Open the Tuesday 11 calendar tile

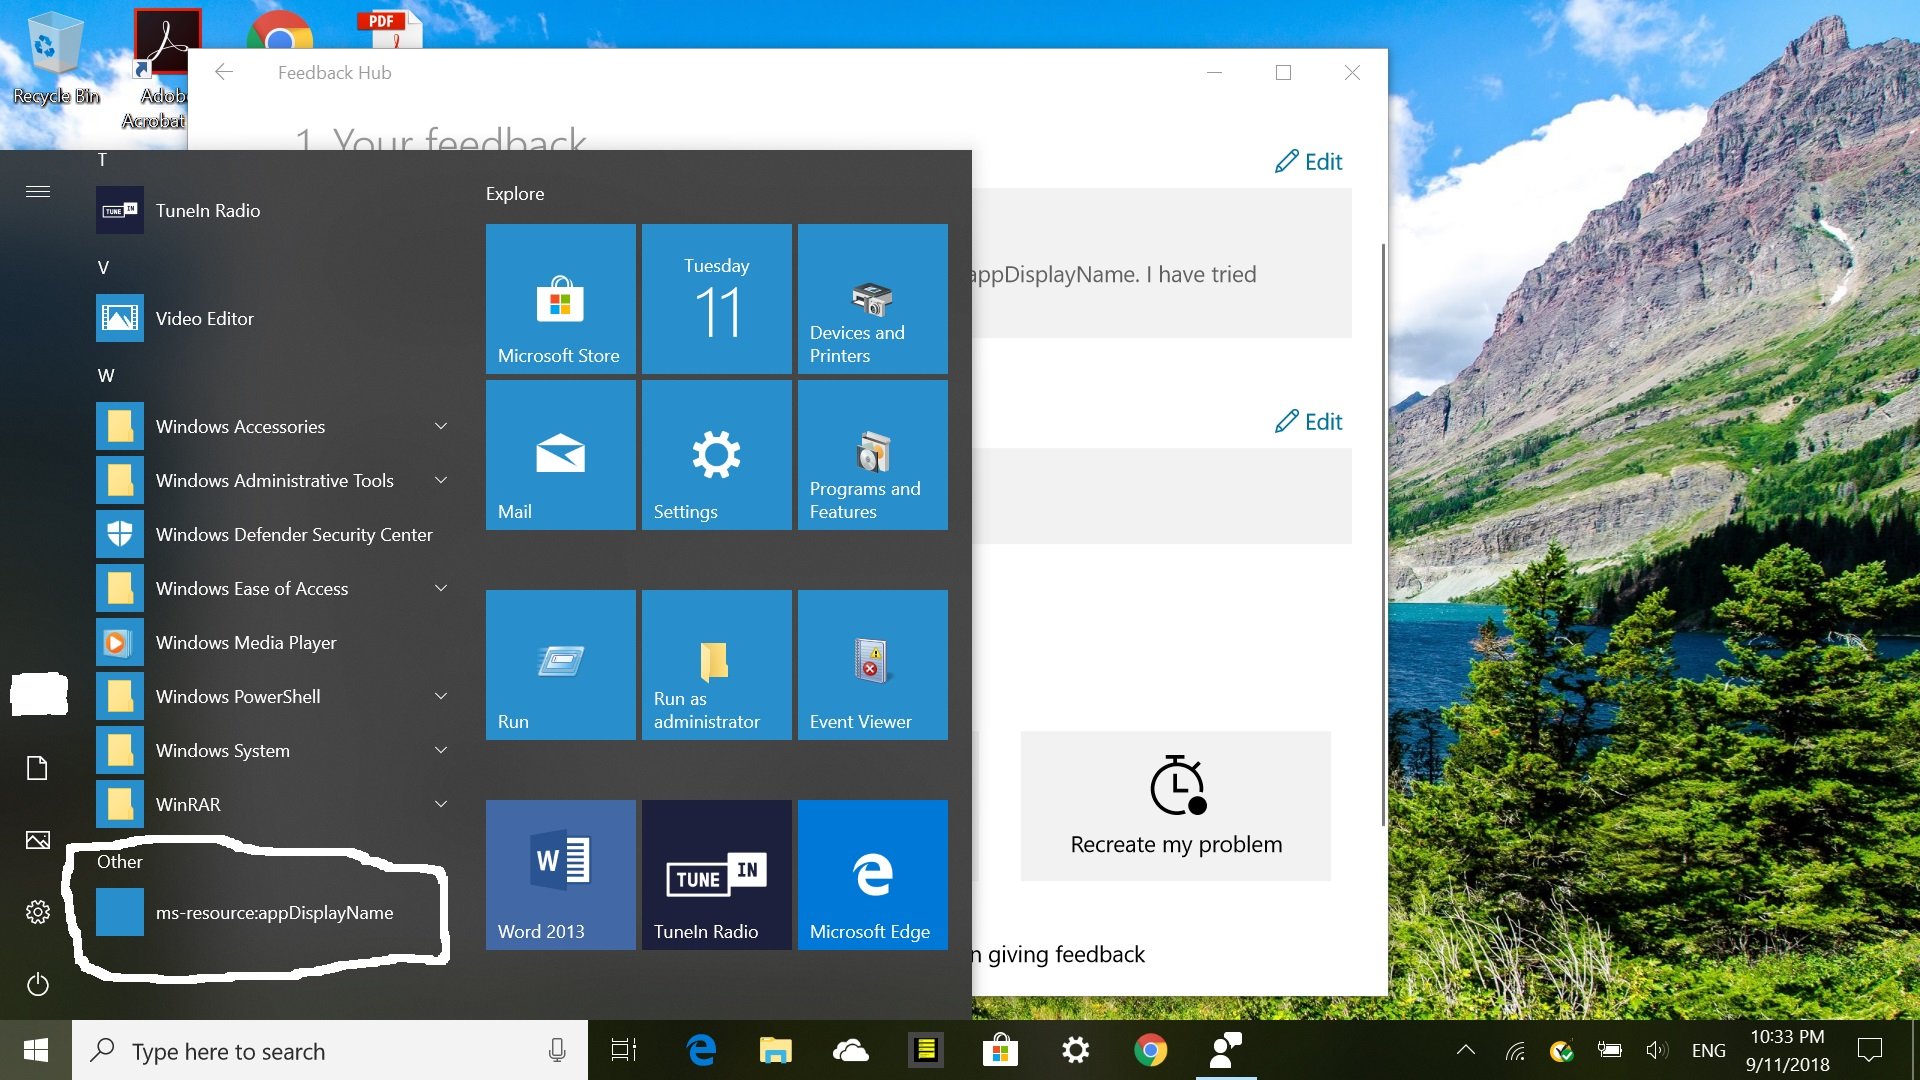[x=716, y=299]
